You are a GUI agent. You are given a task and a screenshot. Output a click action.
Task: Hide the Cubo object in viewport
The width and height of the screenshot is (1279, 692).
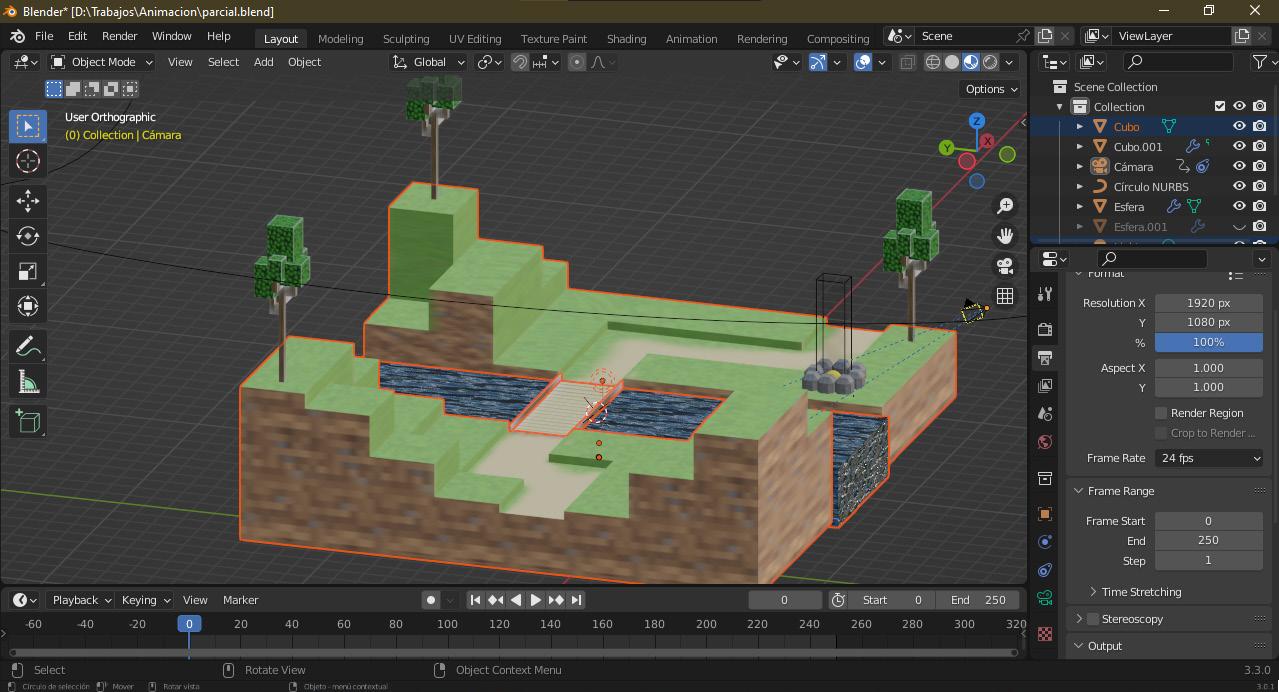1239,127
